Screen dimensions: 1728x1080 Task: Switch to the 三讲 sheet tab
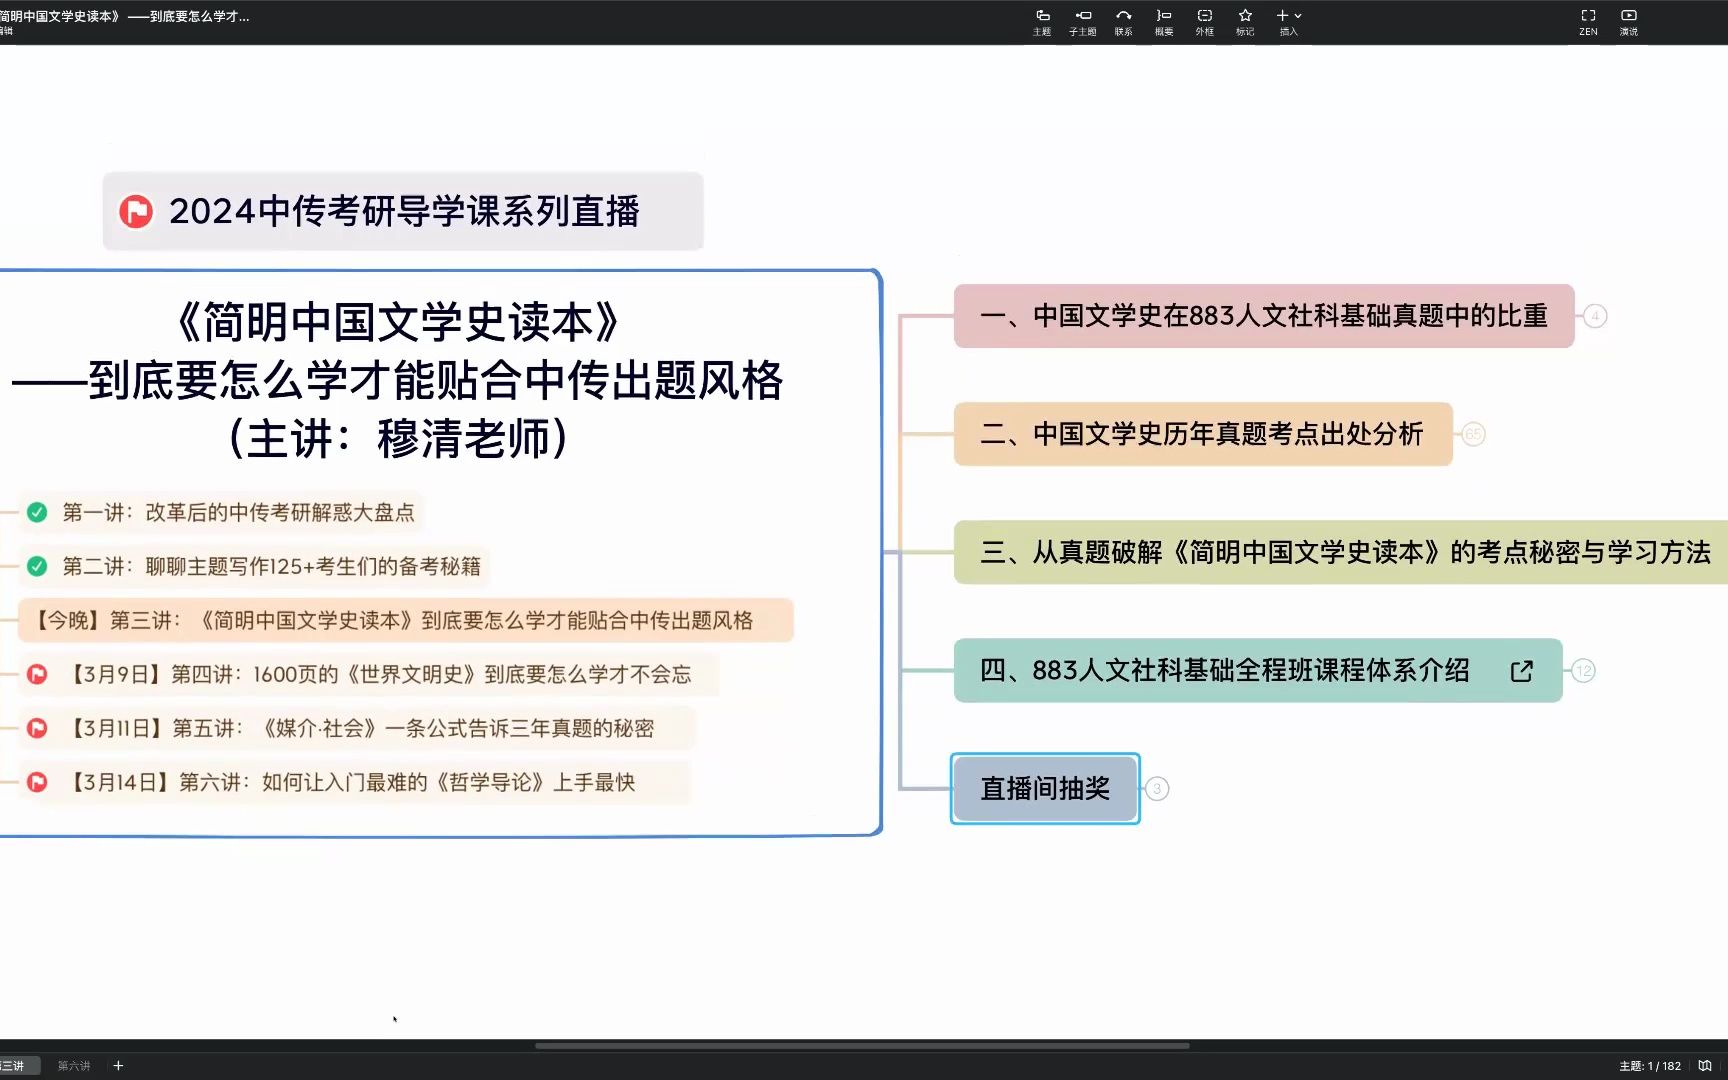(14, 1066)
